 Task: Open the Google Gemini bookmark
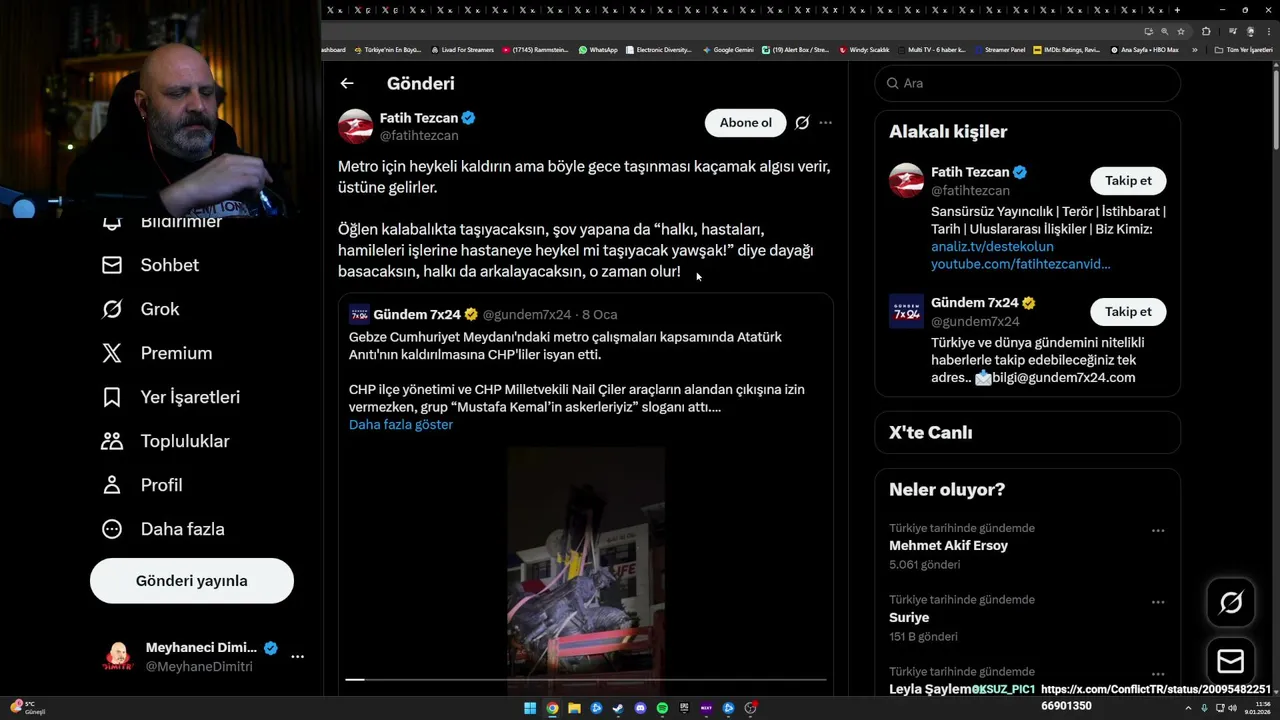pyautogui.click(x=728, y=49)
